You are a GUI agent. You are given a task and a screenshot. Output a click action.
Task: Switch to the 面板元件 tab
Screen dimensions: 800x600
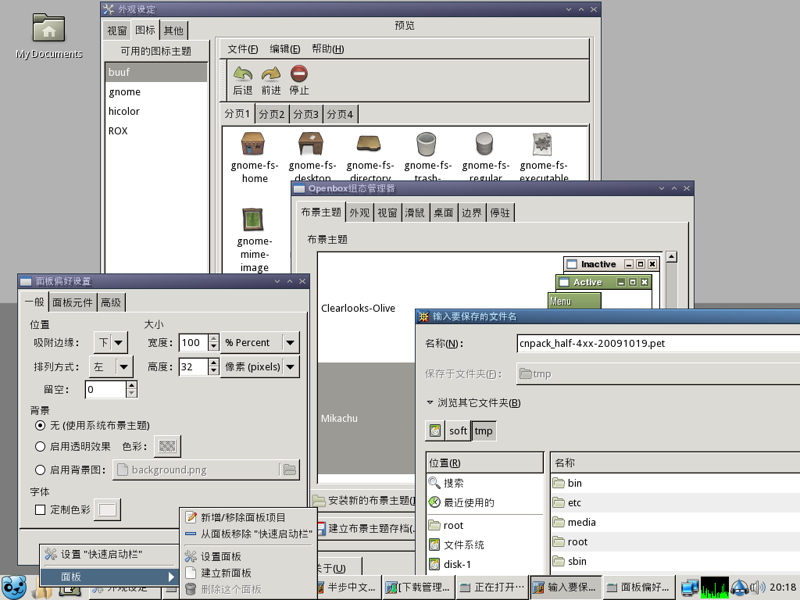(x=73, y=303)
